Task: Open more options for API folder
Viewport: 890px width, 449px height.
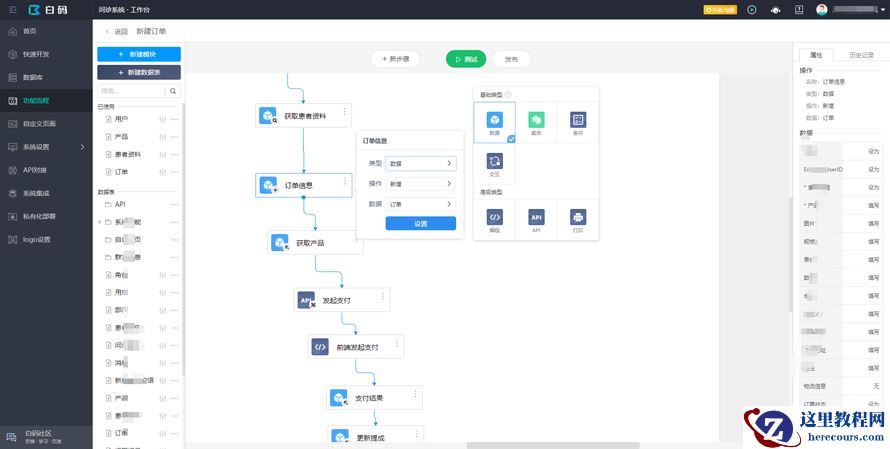Action: click(174, 204)
